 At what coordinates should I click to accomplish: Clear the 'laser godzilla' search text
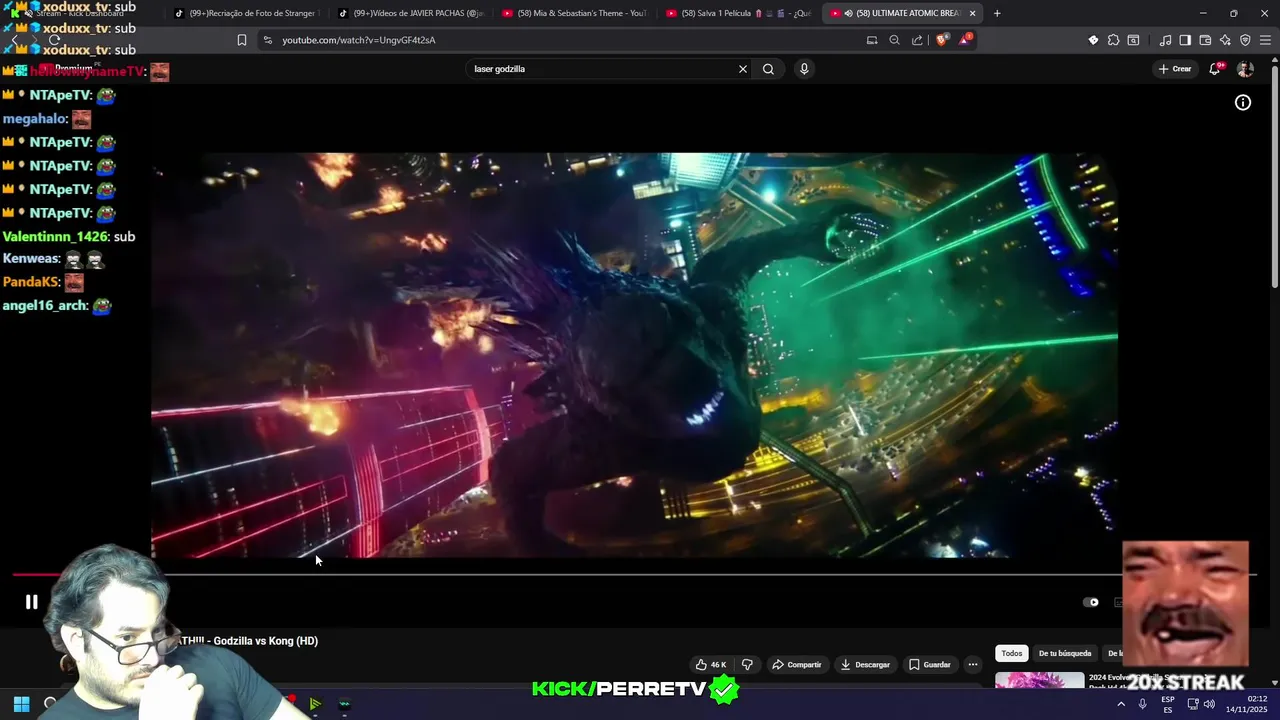click(742, 69)
